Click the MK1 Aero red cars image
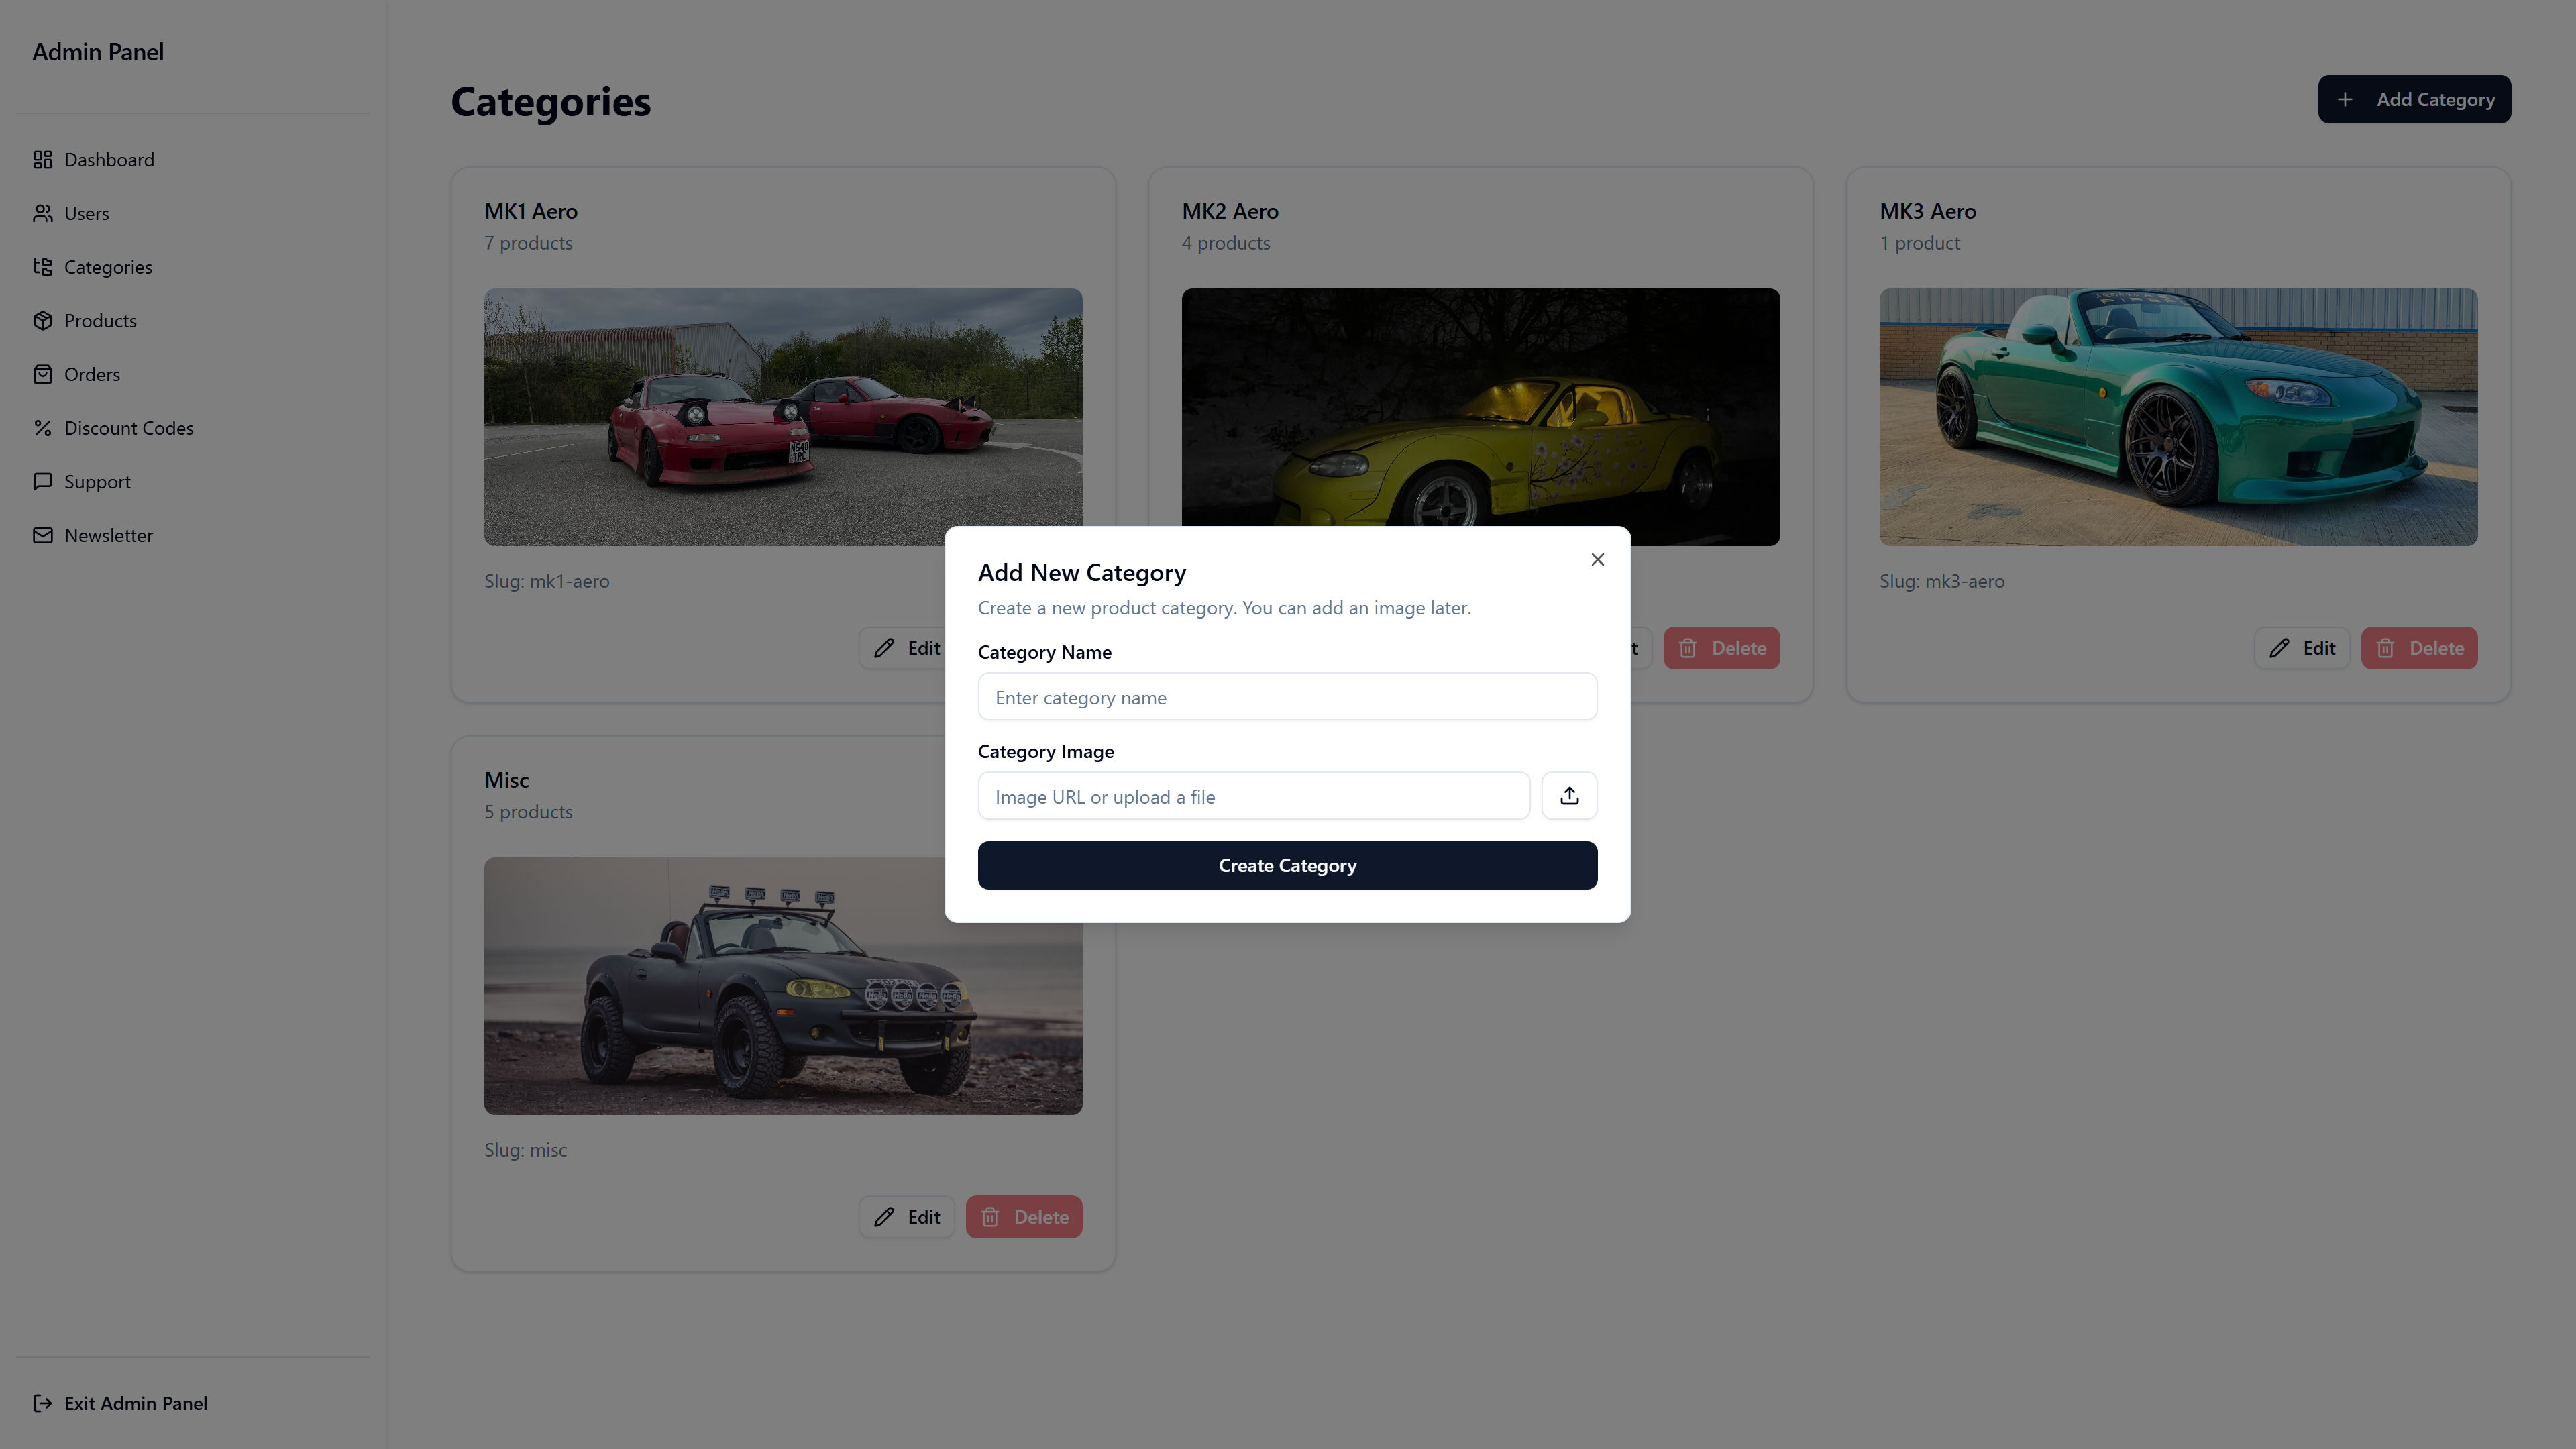Viewport: 2576px width, 1449px height. pos(783,417)
